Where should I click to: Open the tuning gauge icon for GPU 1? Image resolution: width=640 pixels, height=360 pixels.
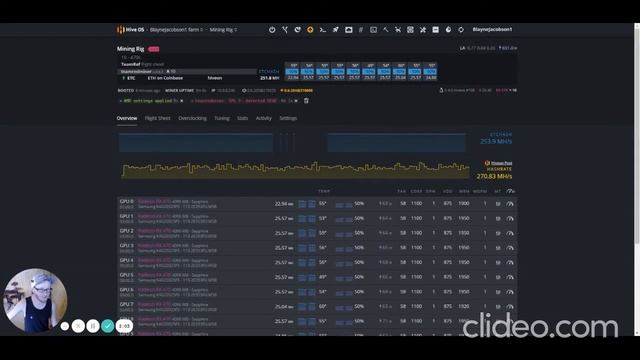point(510,218)
